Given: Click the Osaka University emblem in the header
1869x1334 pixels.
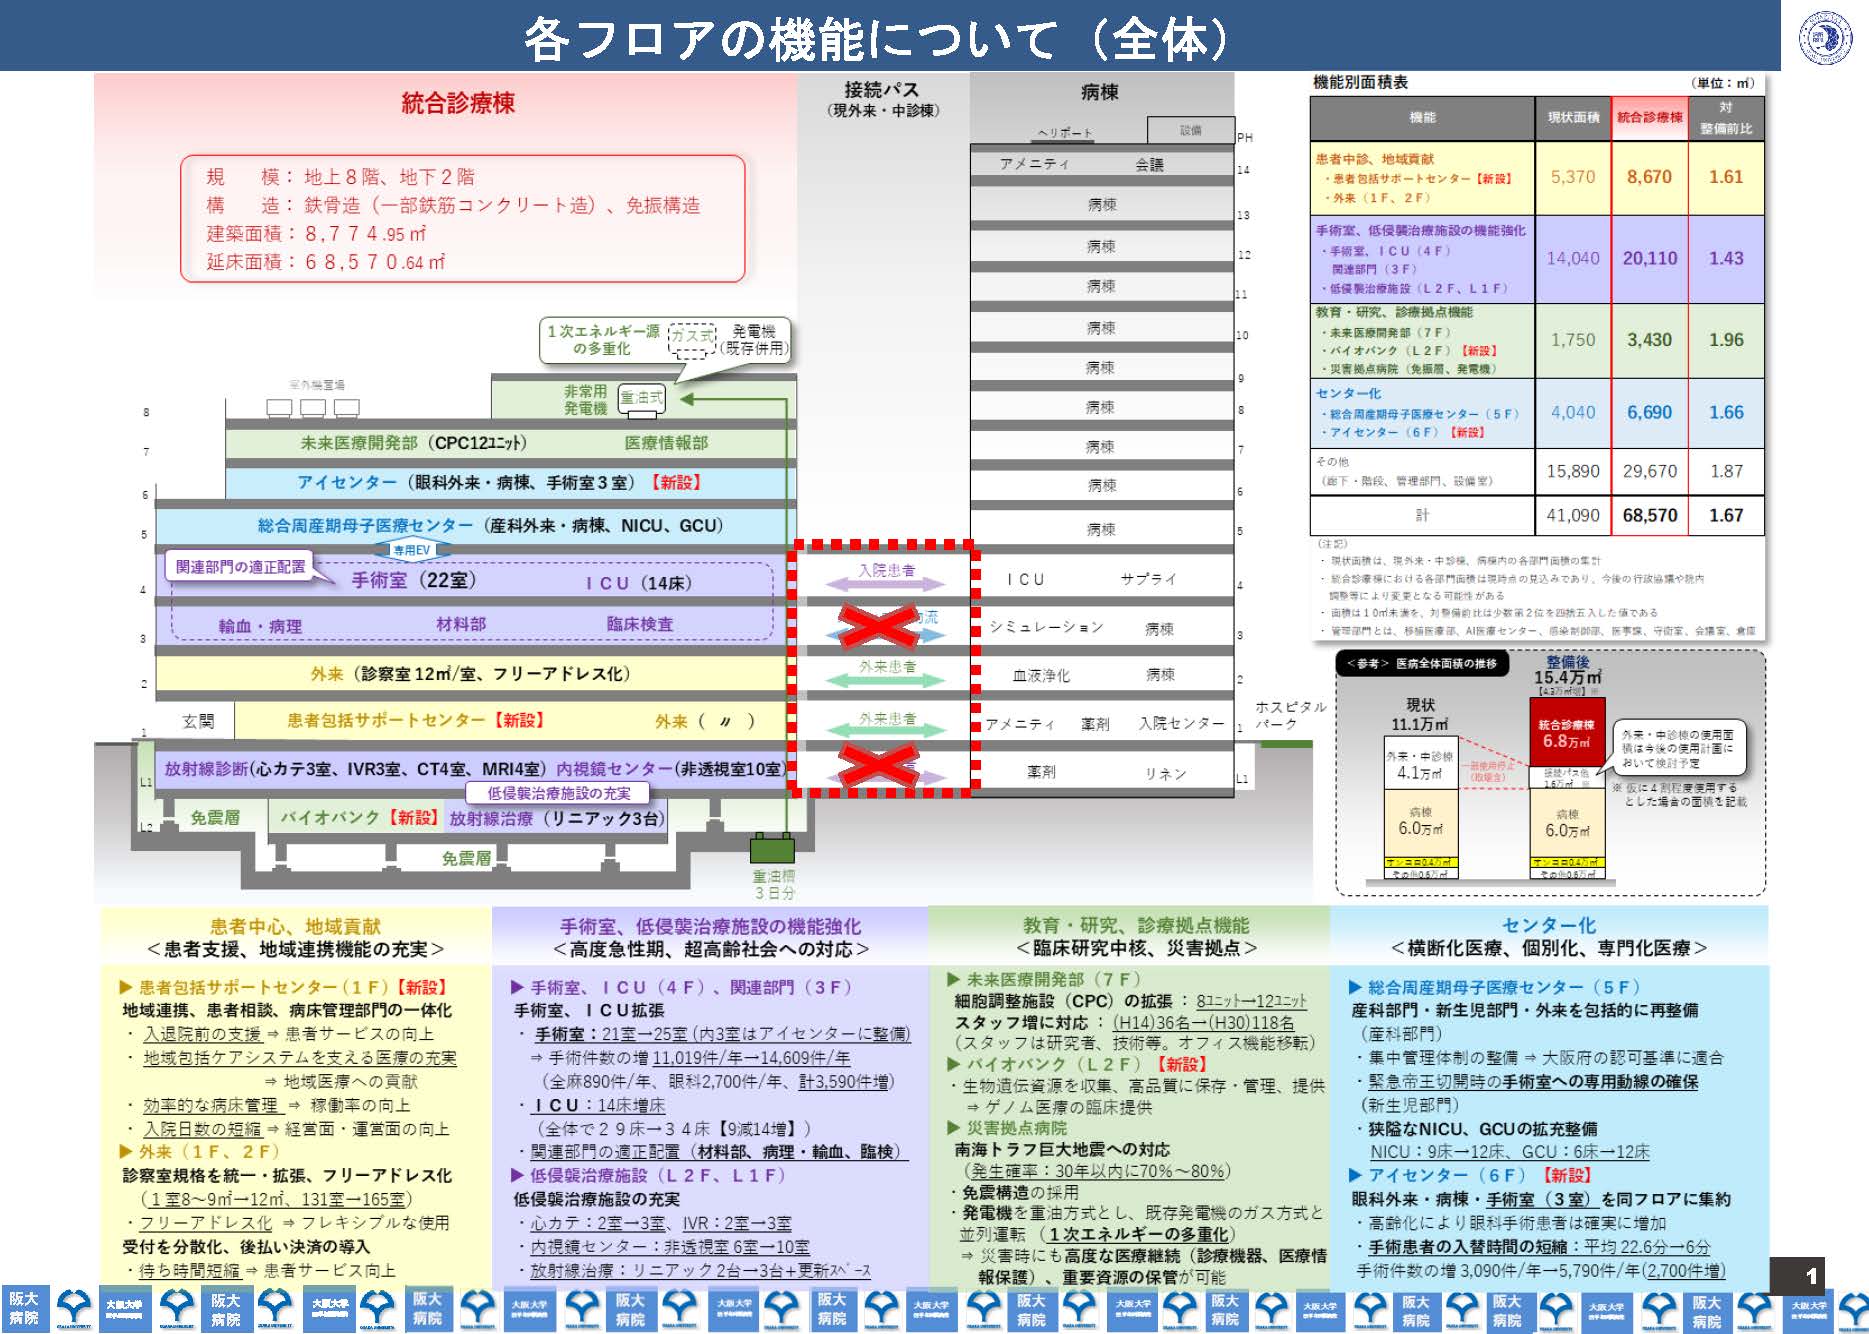Looking at the screenshot, I should point(1825,40).
